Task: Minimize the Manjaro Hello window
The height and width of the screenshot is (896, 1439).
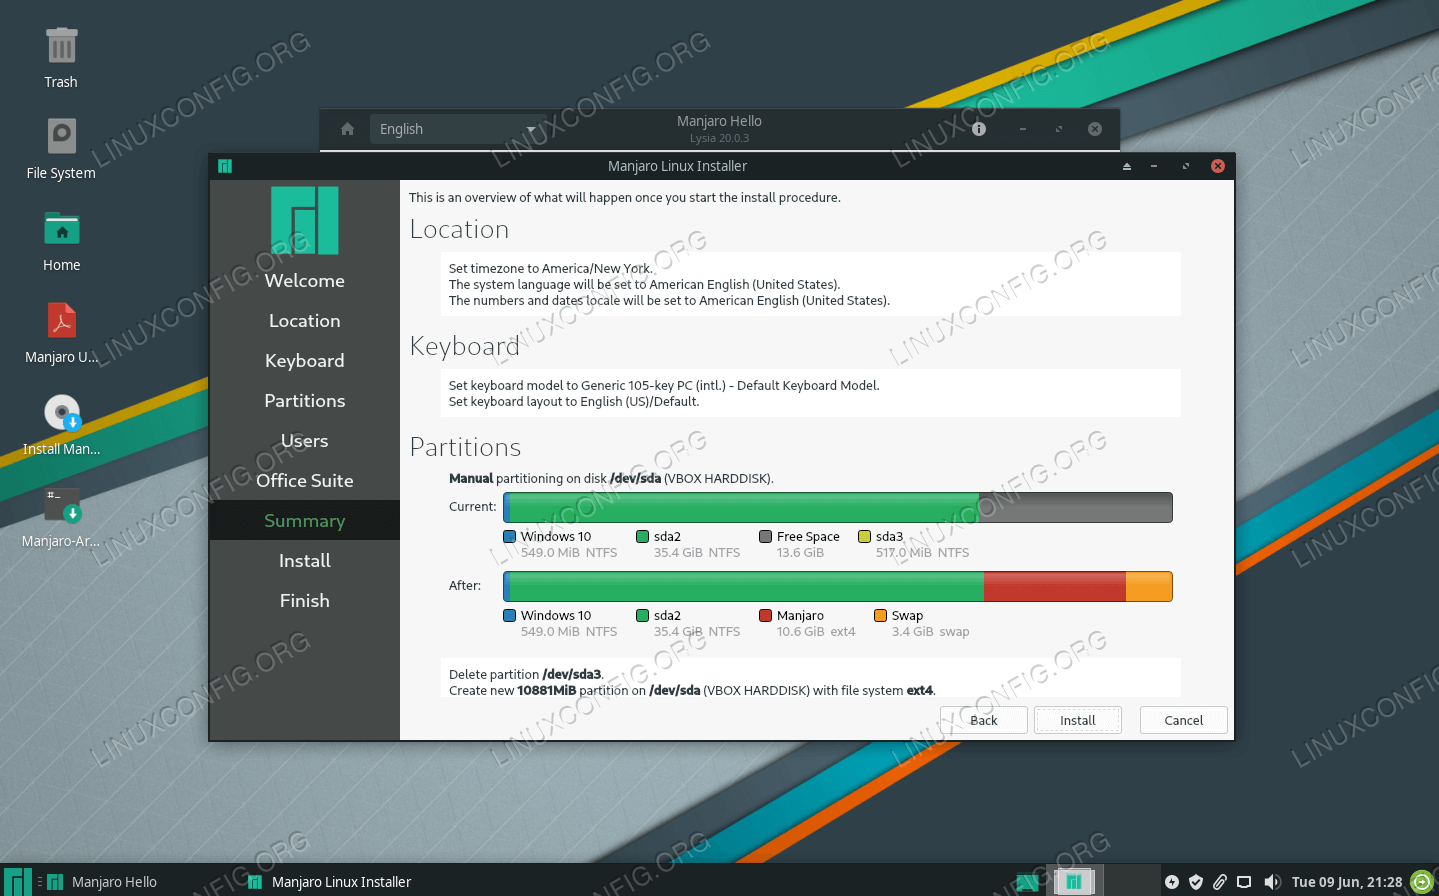Action: [x=1023, y=129]
